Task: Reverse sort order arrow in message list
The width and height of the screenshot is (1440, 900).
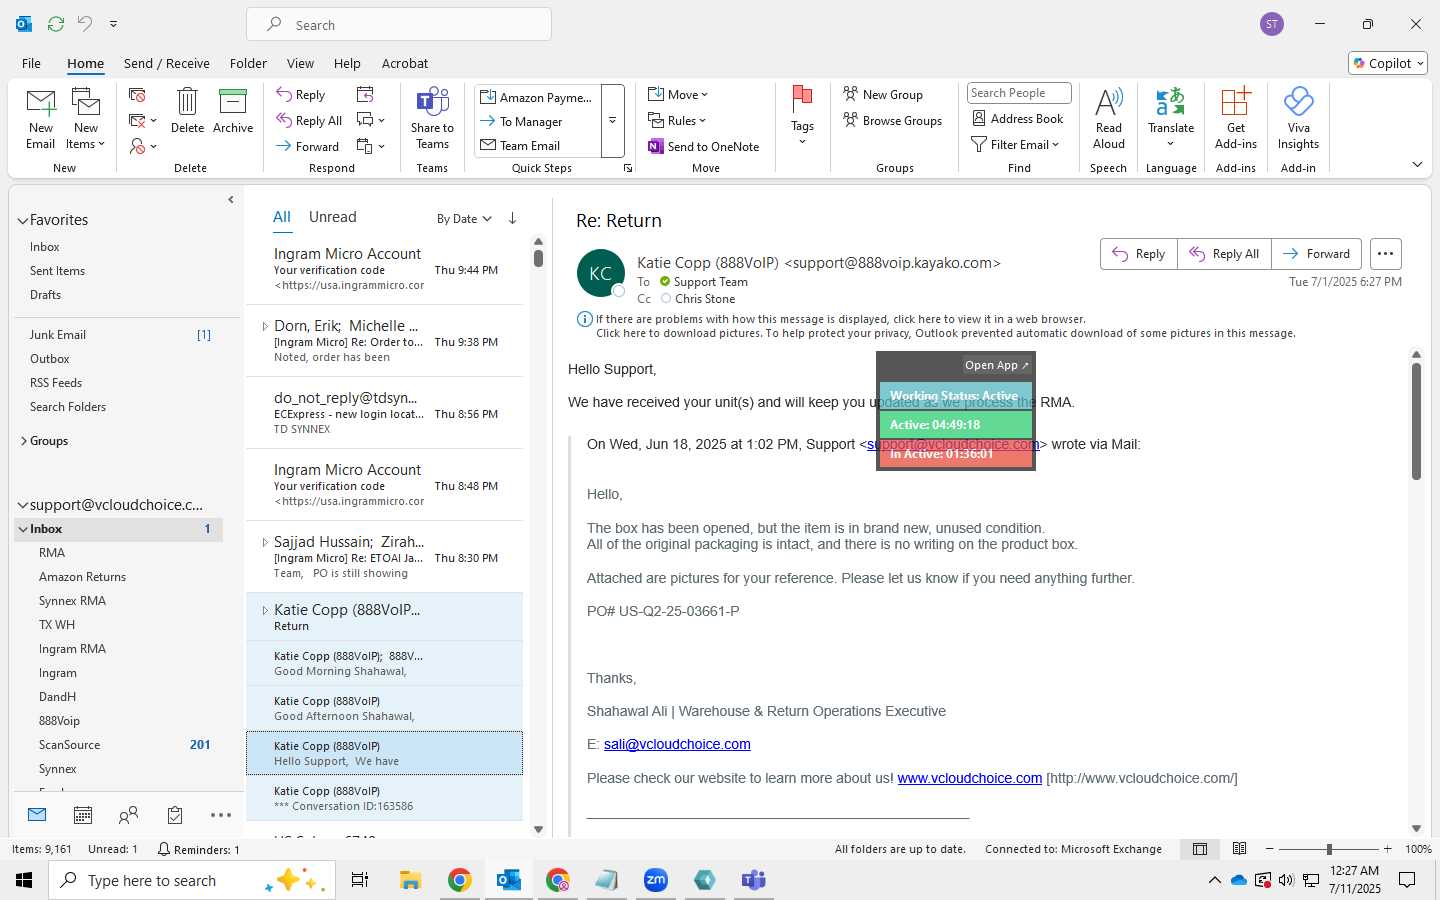Action: (x=512, y=218)
